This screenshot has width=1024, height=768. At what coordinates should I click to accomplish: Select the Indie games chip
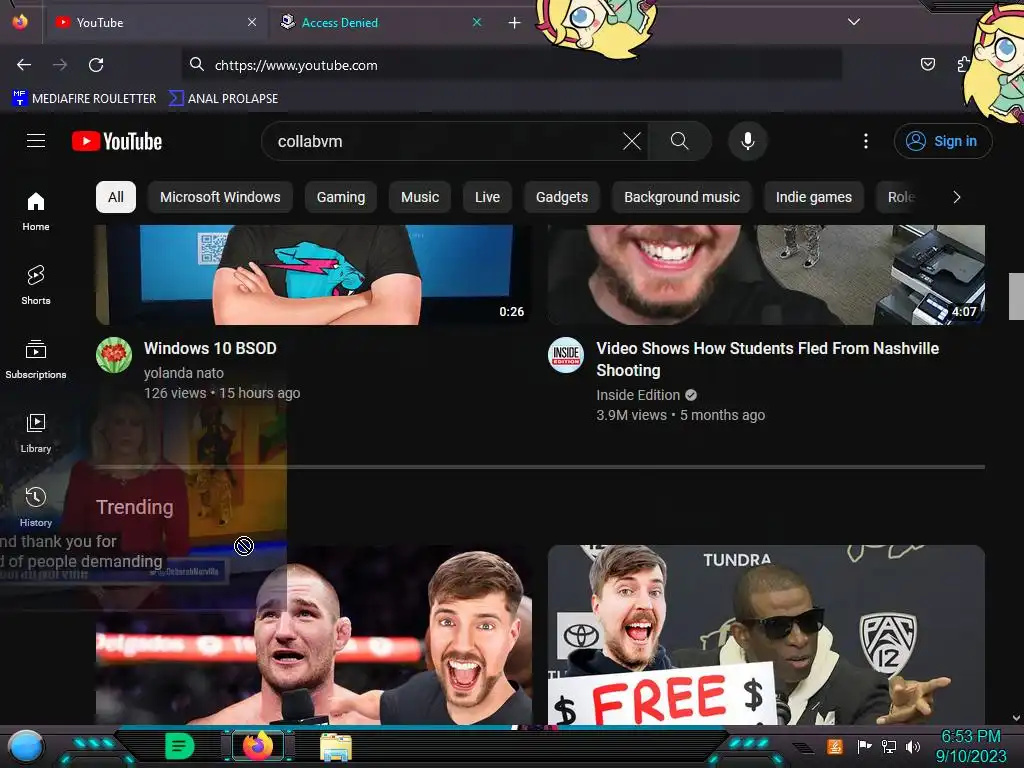click(814, 197)
